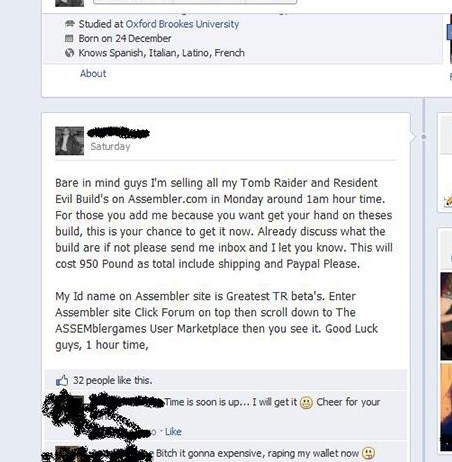Click the profile thumbnail at top left
Viewport: 452px width, 462px height.
click(69, 3)
